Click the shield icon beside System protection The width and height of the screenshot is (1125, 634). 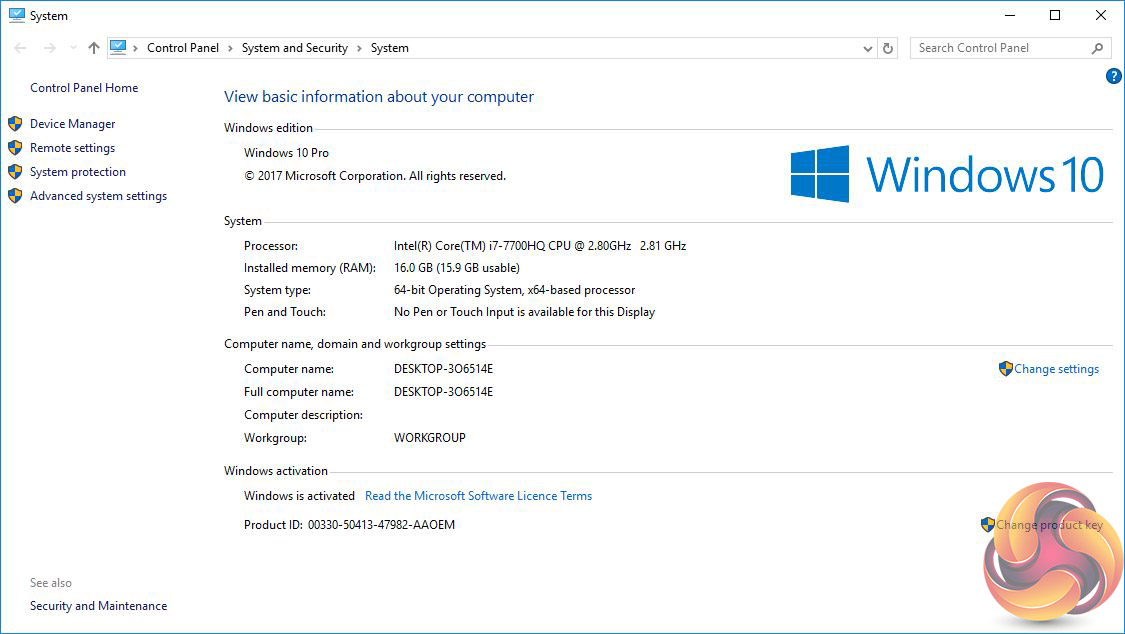point(15,172)
